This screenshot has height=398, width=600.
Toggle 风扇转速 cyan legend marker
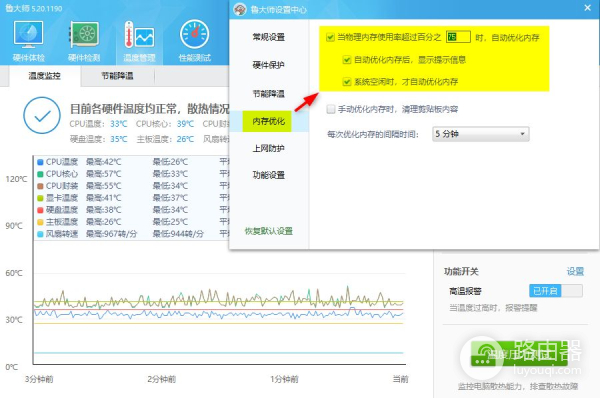[40, 233]
